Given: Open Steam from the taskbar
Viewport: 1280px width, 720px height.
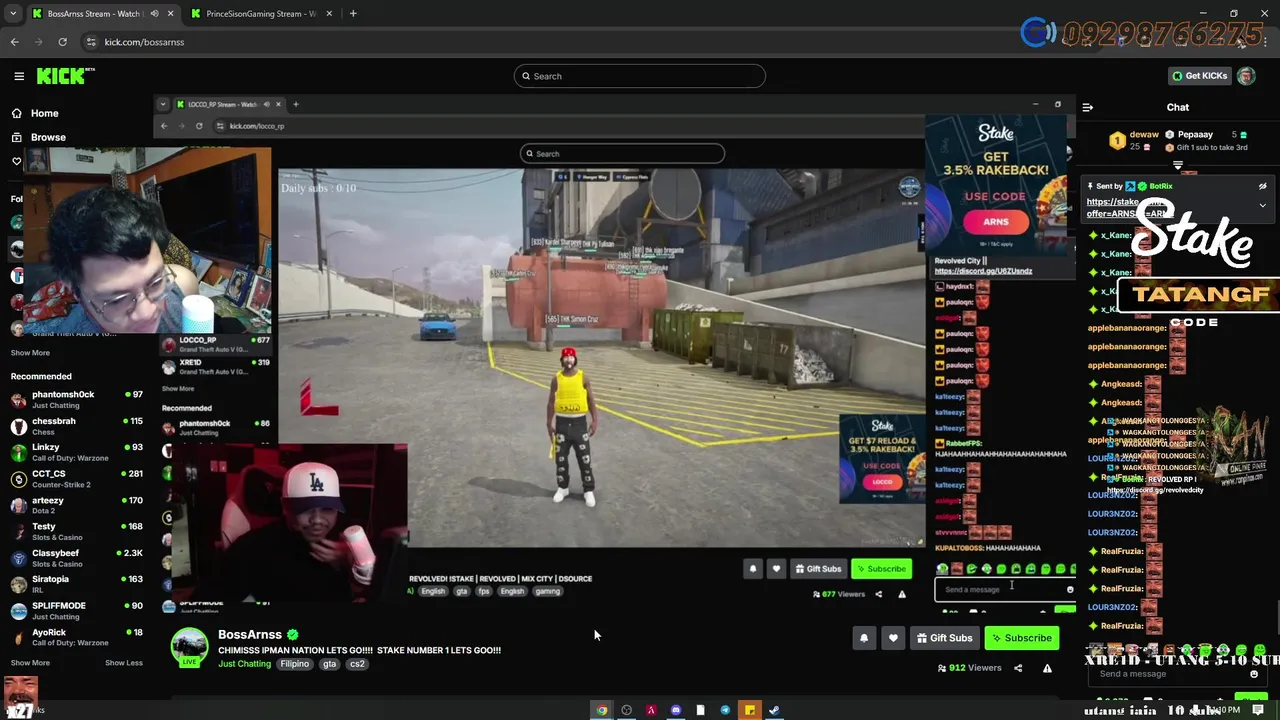Looking at the screenshot, I should [x=774, y=710].
